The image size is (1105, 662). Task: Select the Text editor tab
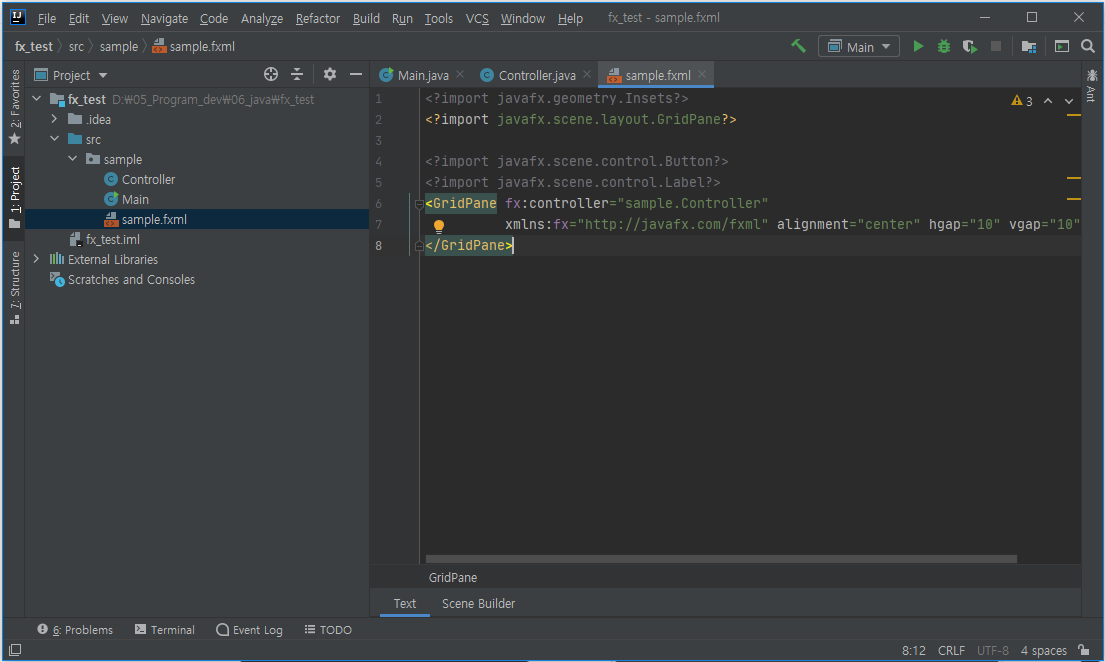405,603
